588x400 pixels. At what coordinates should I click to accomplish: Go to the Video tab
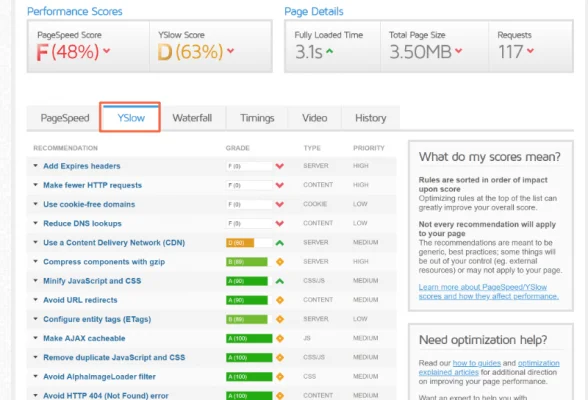(x=315, y=118)
